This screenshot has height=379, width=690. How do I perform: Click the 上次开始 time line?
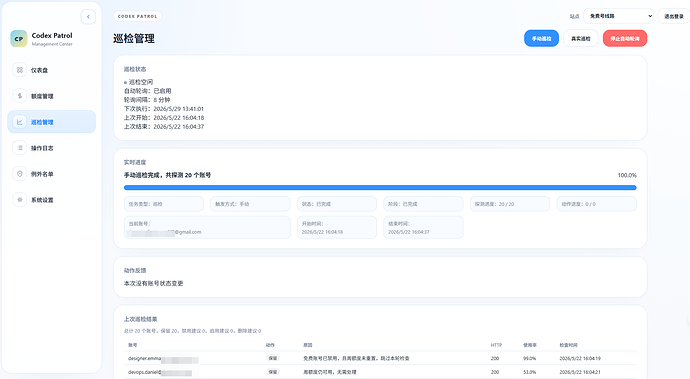coord(164,118)
